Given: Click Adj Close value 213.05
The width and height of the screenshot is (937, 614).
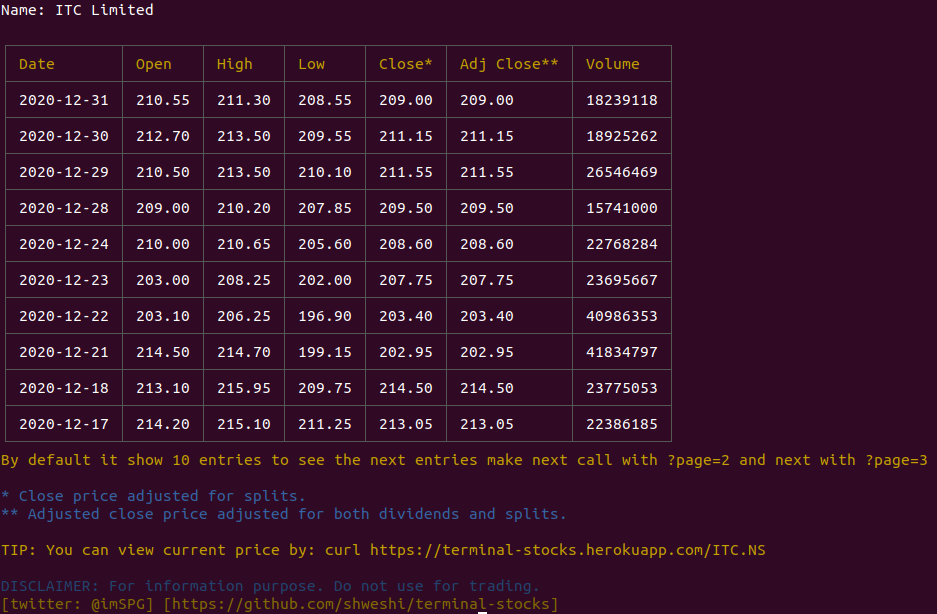Looking at the screenshot, I should click(486, 424).
